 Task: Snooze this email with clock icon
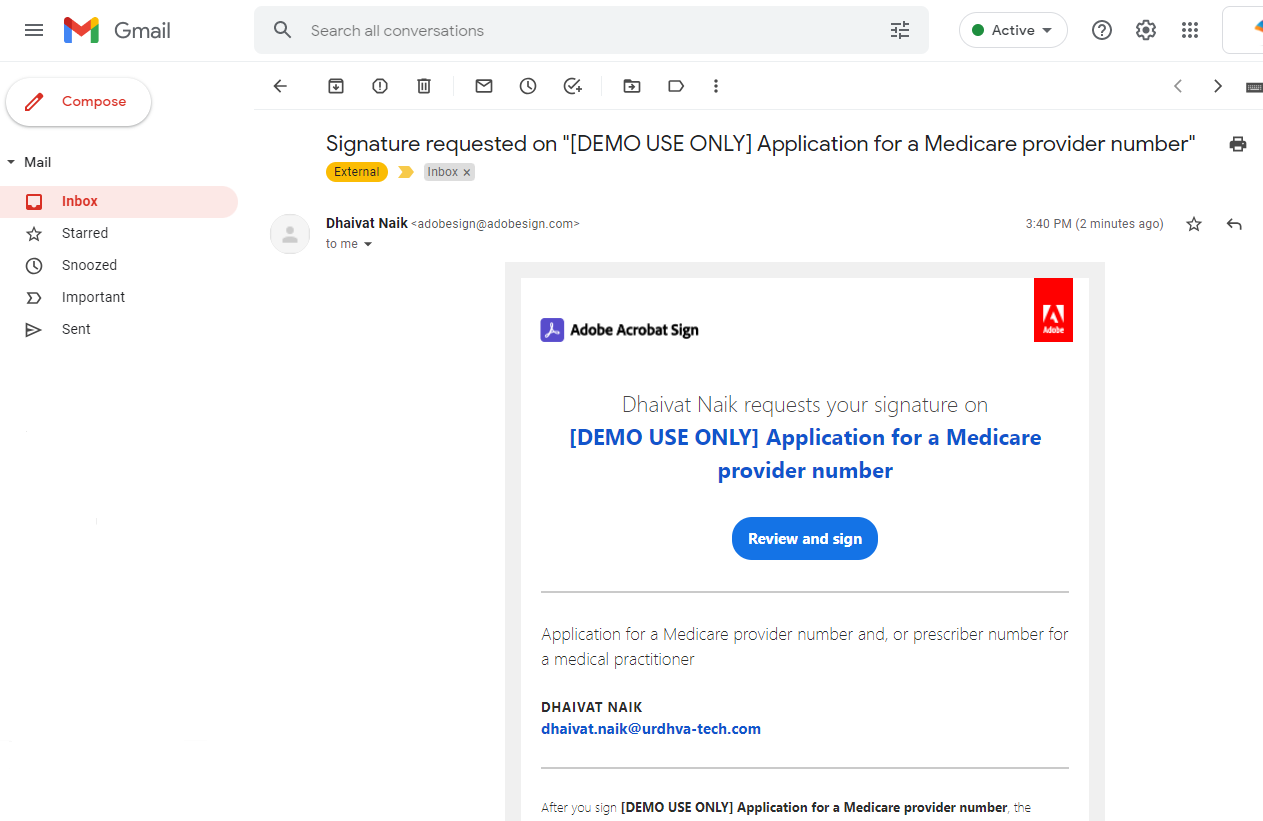pyautogui.click(x=528, y=86)
